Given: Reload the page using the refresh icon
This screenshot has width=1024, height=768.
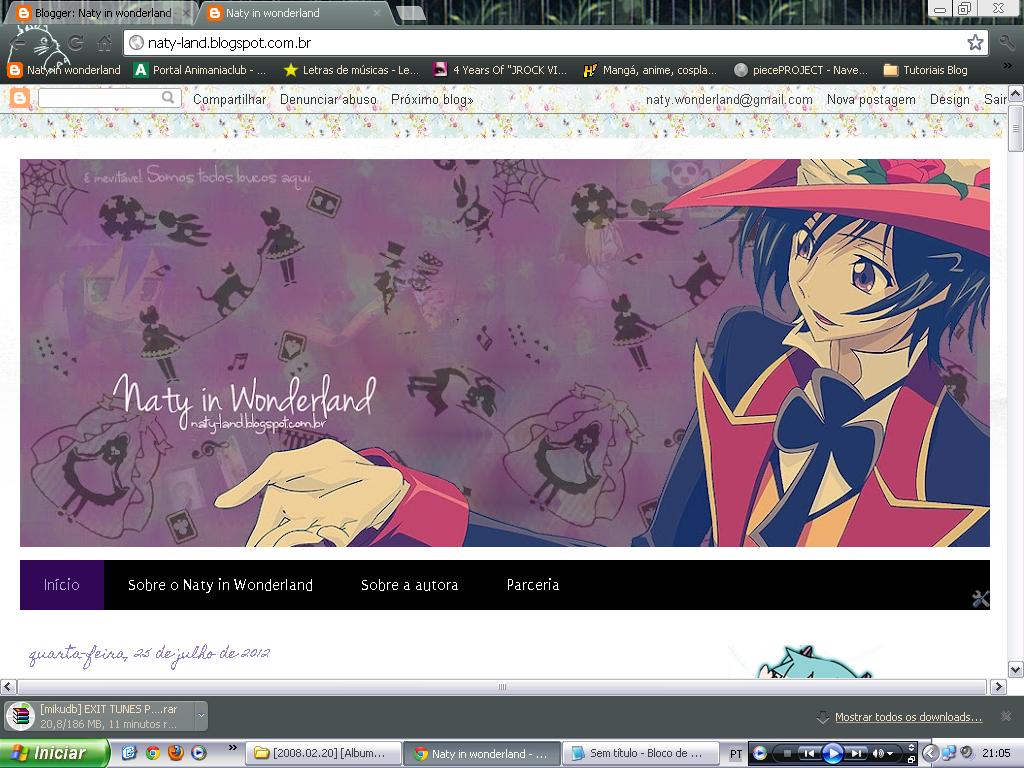Looking at the screenshot, I should [76, 43].
